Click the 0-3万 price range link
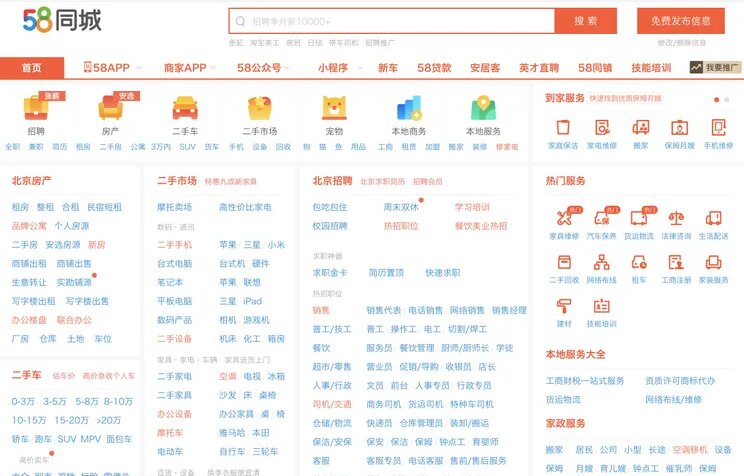The width and height of the screenshot is (744, 476). [x=23, y=401]
